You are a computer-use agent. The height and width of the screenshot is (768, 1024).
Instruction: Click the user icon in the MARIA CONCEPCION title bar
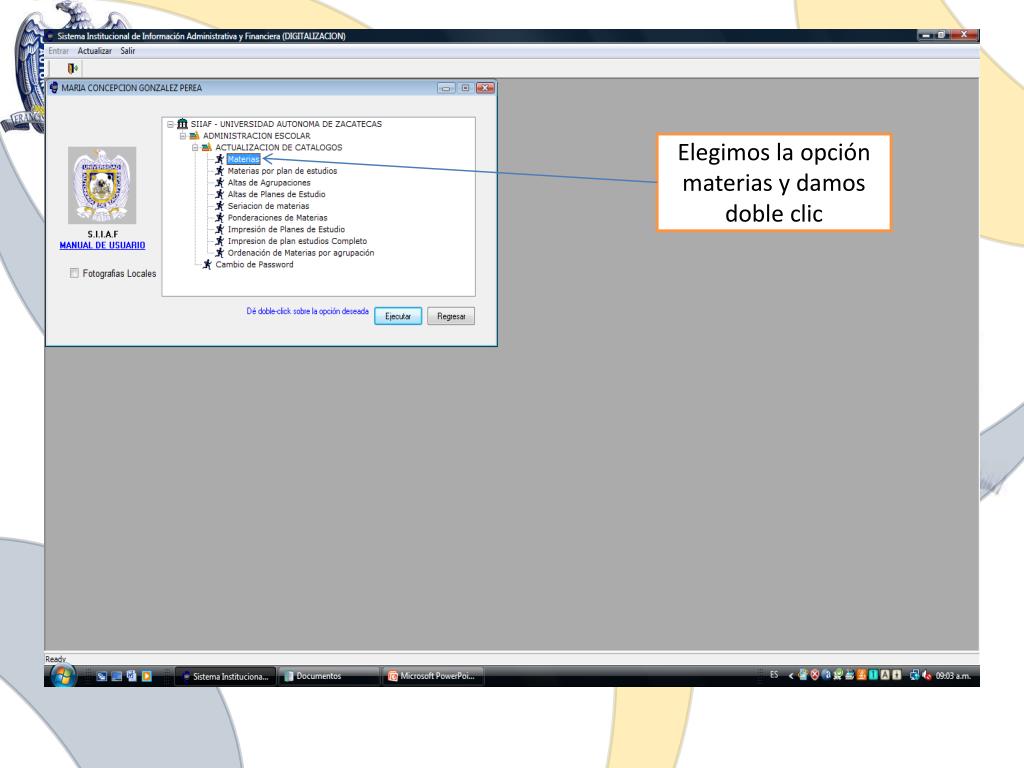[x=54, y=88]
